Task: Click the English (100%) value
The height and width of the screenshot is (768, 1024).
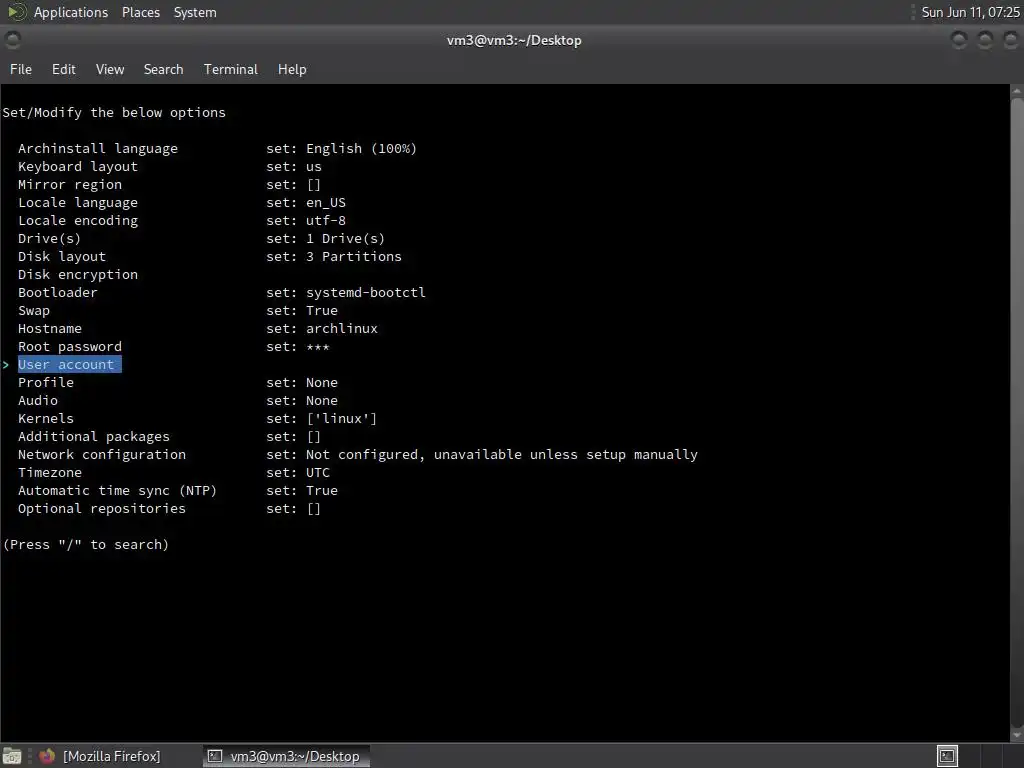Action: tap(361, 149)
